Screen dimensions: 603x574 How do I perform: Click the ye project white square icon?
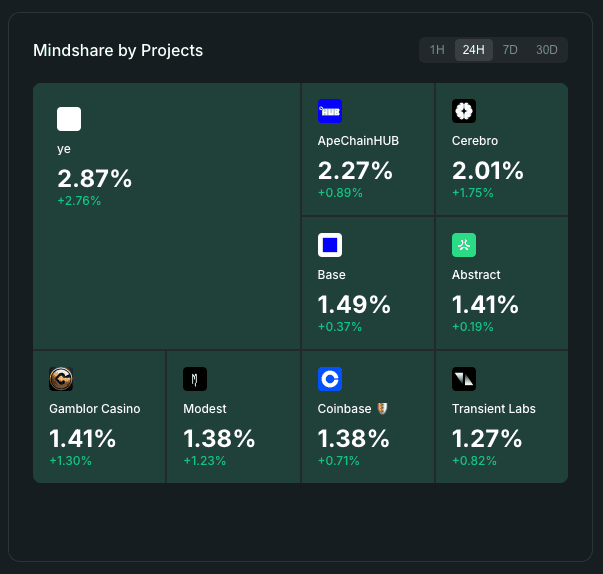click(x=69, y=119)
